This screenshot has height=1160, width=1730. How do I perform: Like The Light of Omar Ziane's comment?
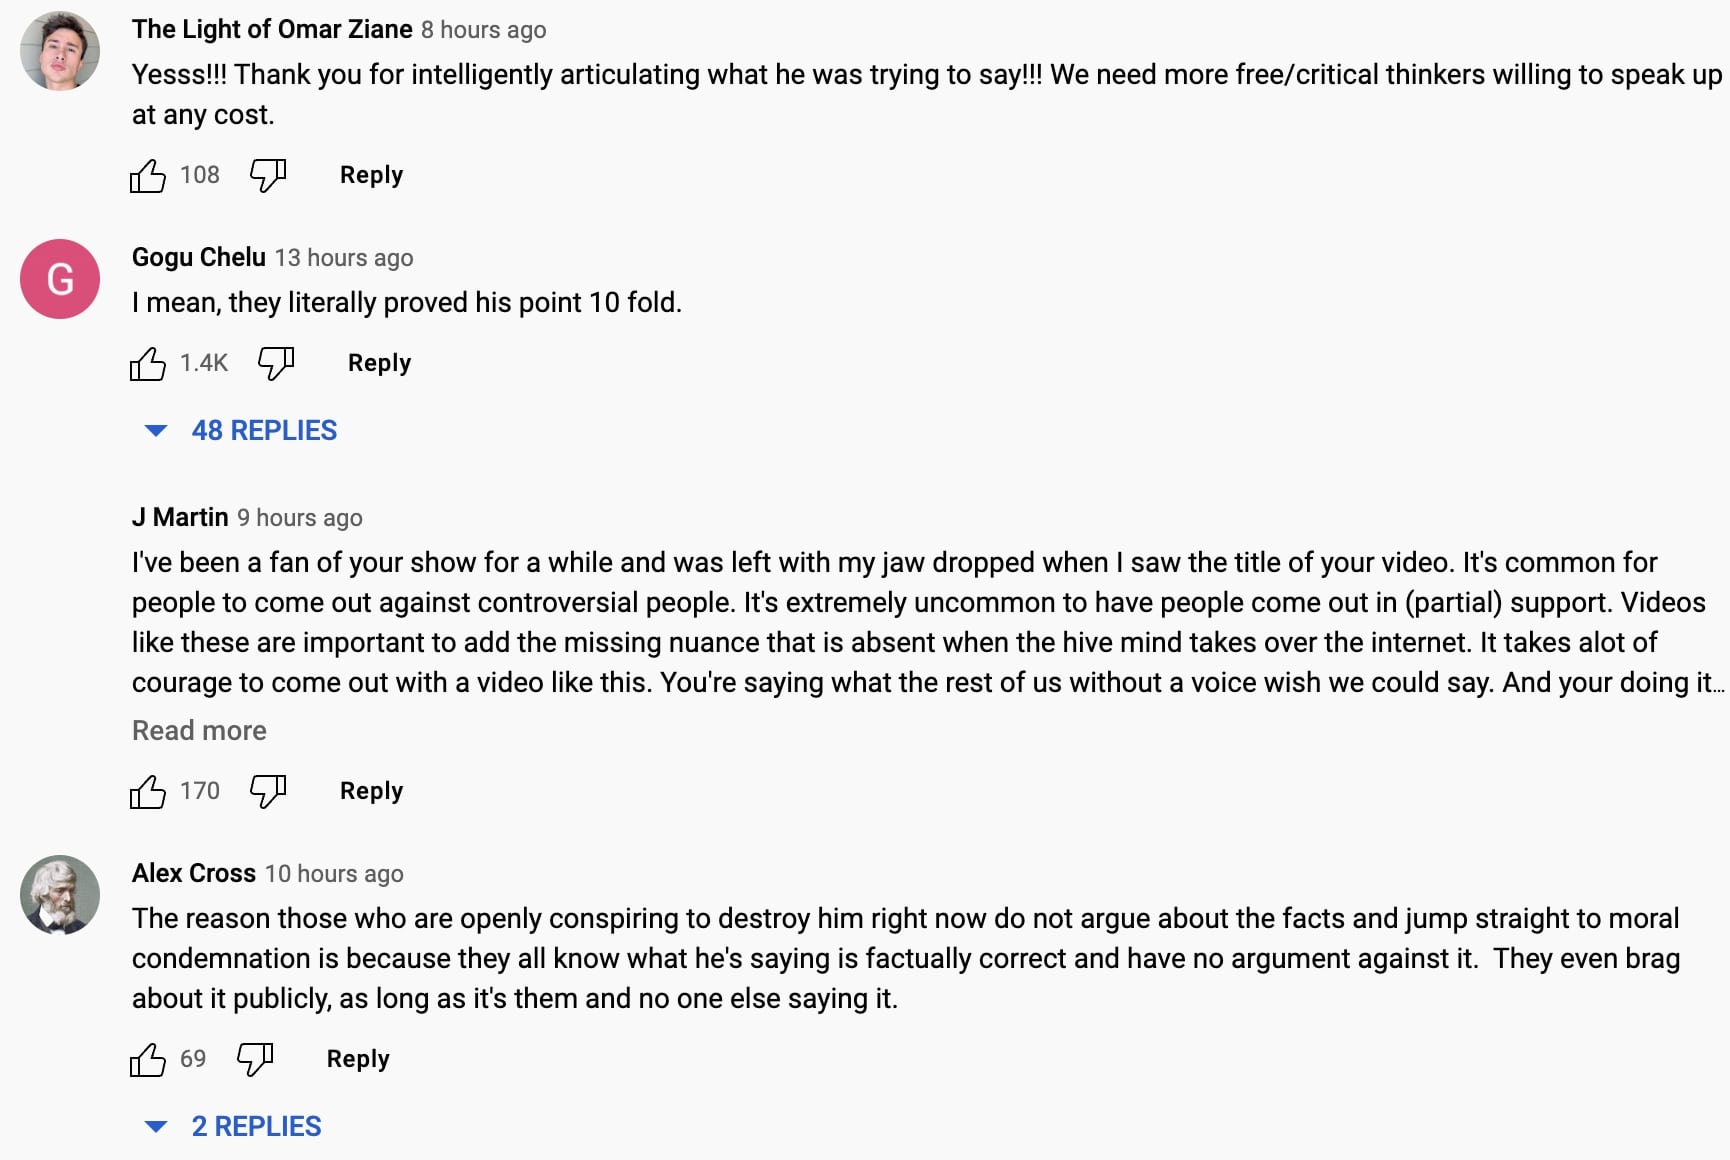point(148,176)
